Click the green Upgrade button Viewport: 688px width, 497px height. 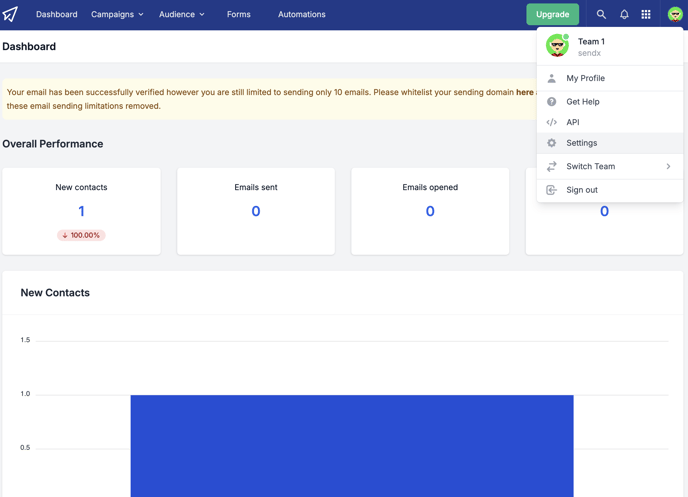(552, 14)
